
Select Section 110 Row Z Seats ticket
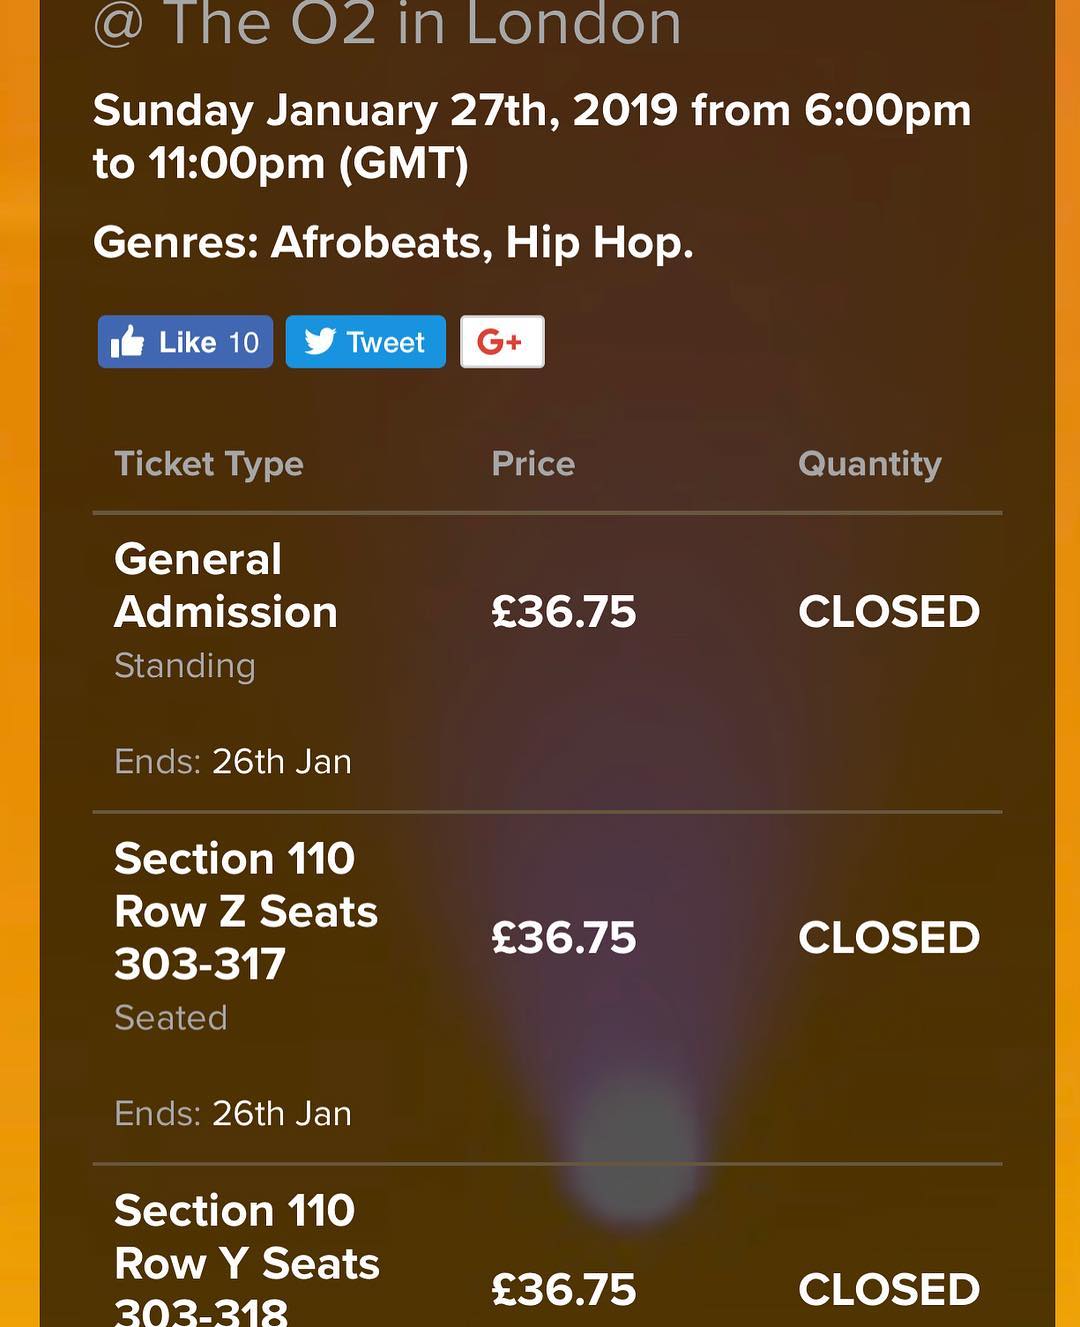pos(246,911)
